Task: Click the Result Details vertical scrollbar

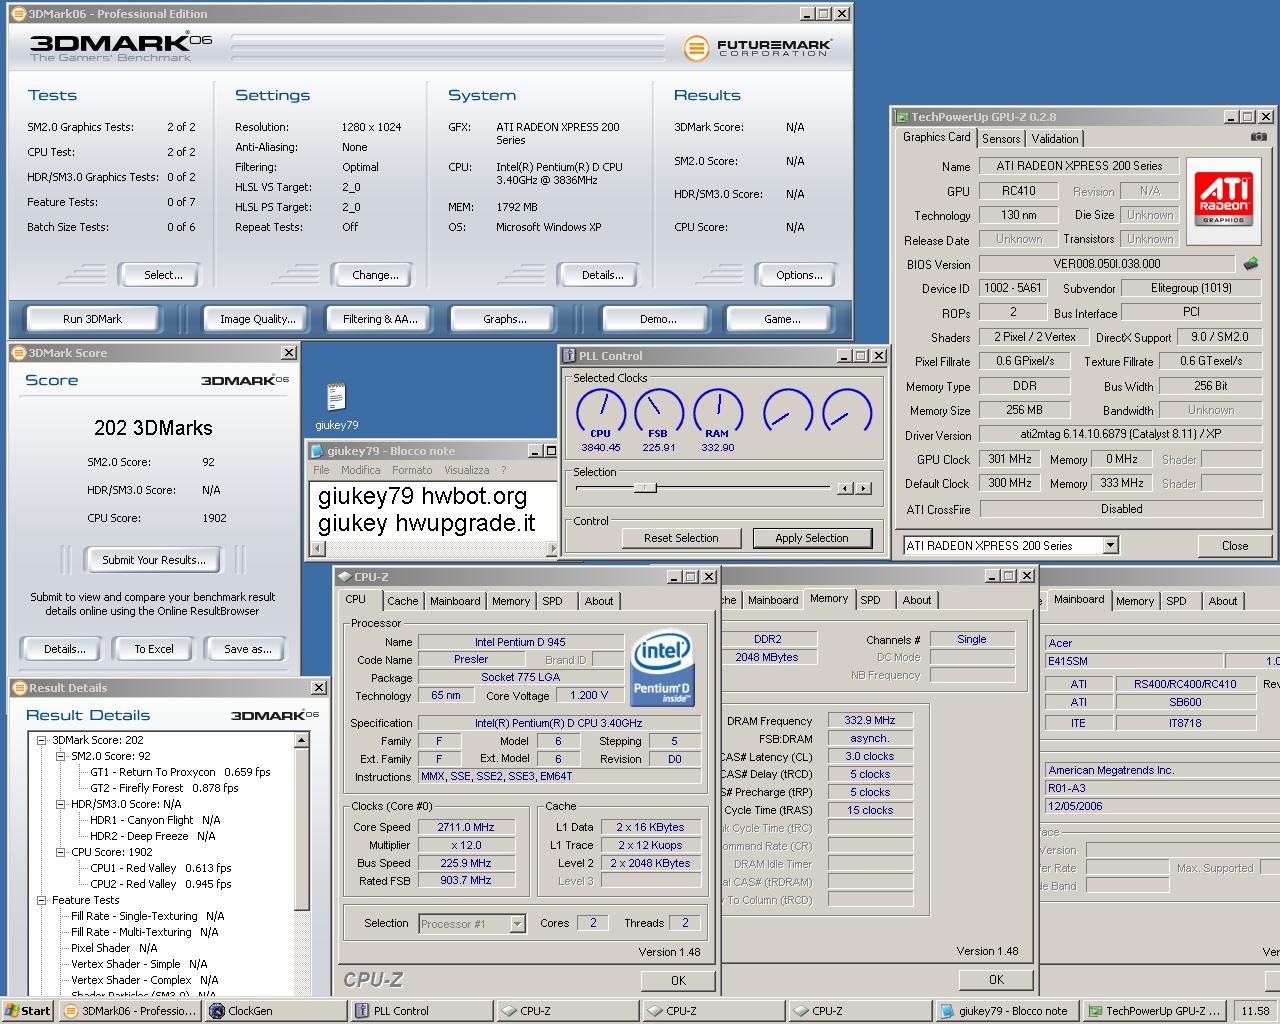Action: (302, 864)
